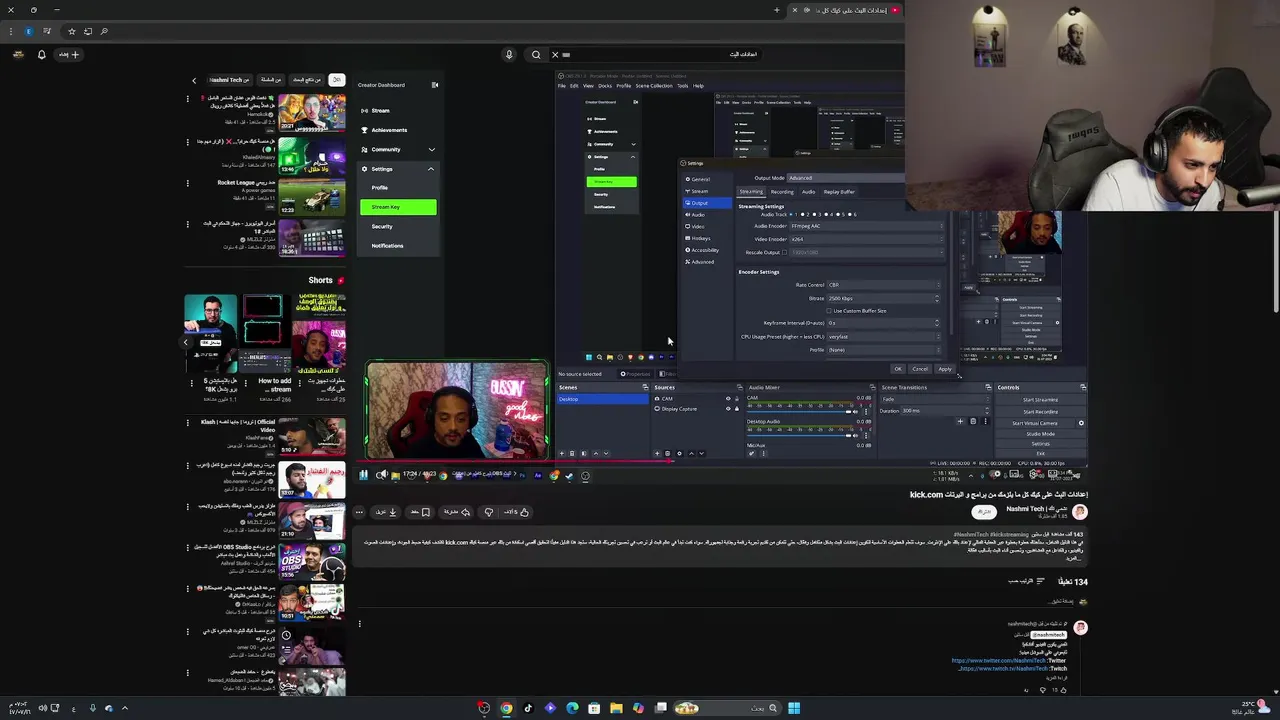Image resolution: width=1280 pixels, height=720 pixels.
Task: Open options for the Rocket League video
Action: point(187,183)
